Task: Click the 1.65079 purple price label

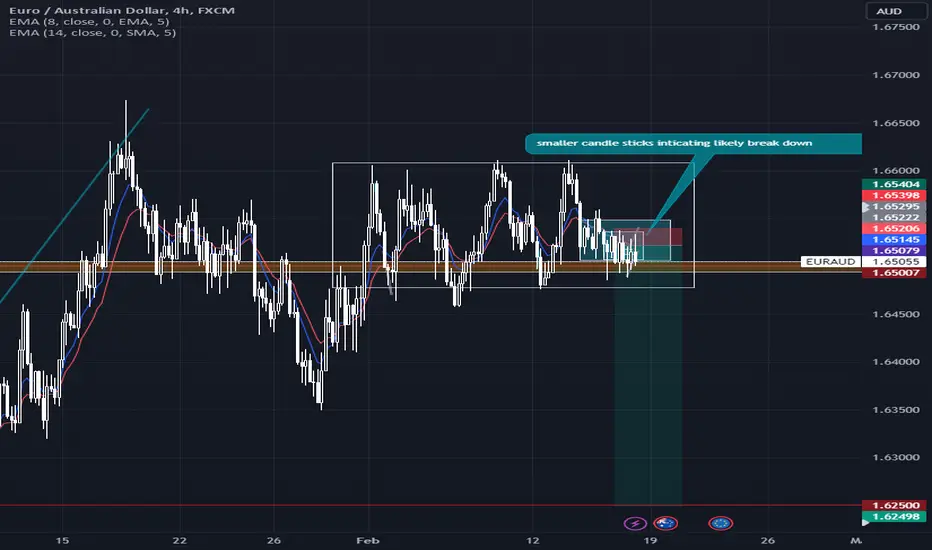Action: click(894, 250)
